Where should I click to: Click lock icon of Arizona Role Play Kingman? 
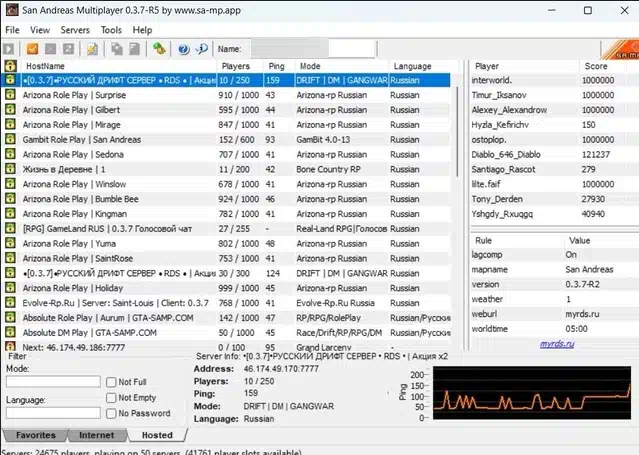point(10,213)
